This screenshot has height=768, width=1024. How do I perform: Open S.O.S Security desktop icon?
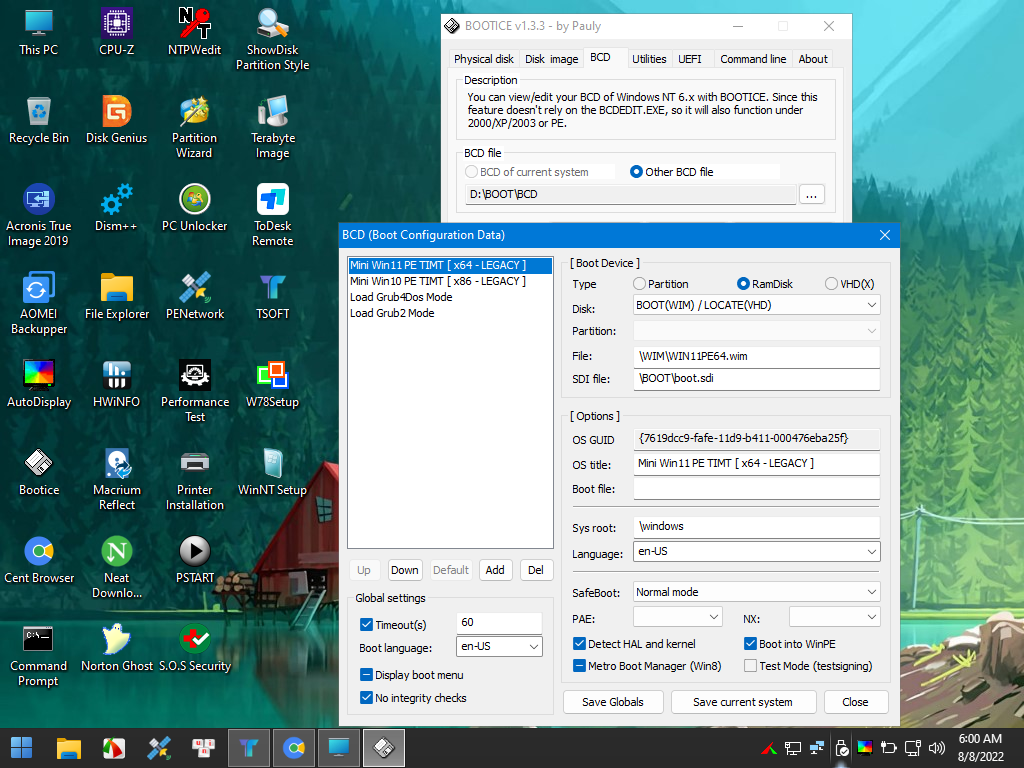(195, 648)
